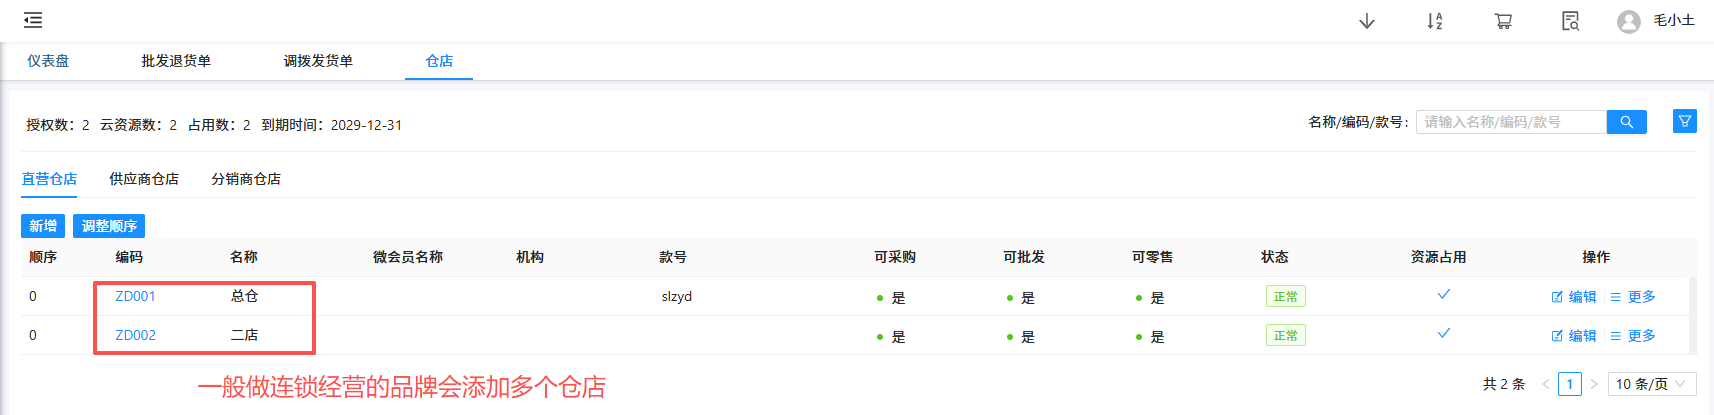Image resolution: width=1714 pixels, height=415 pixels.
Task: Select the 供应商仓店 sub-tab
Action: [144, 179]
